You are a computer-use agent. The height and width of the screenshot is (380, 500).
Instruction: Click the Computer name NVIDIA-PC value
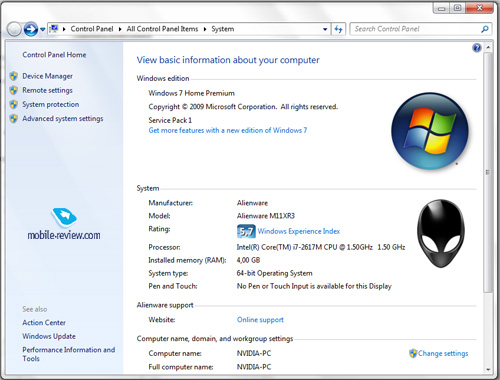254,353
